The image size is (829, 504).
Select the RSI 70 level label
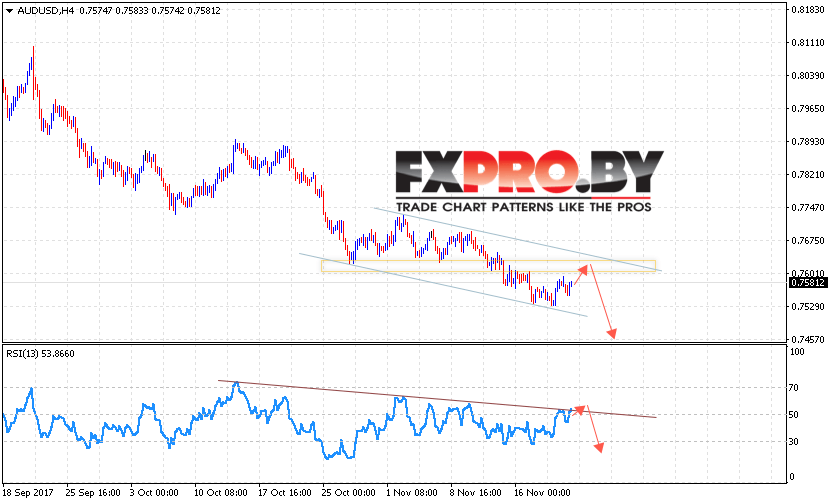(x=794, y=388)
